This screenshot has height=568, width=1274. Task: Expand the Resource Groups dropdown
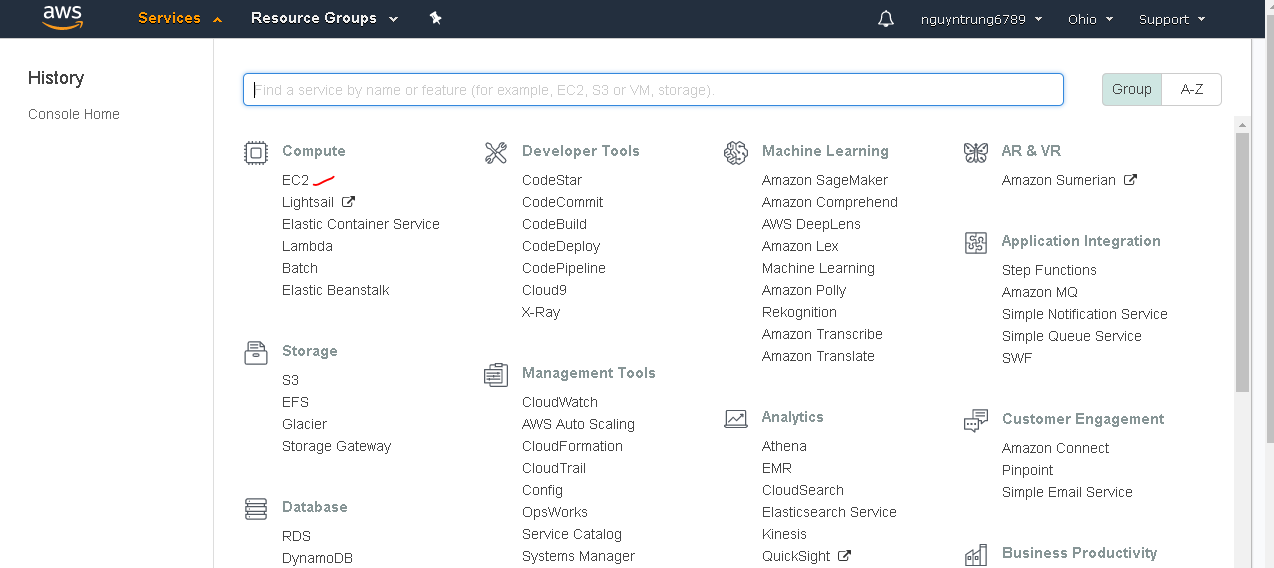pos(324,18)
